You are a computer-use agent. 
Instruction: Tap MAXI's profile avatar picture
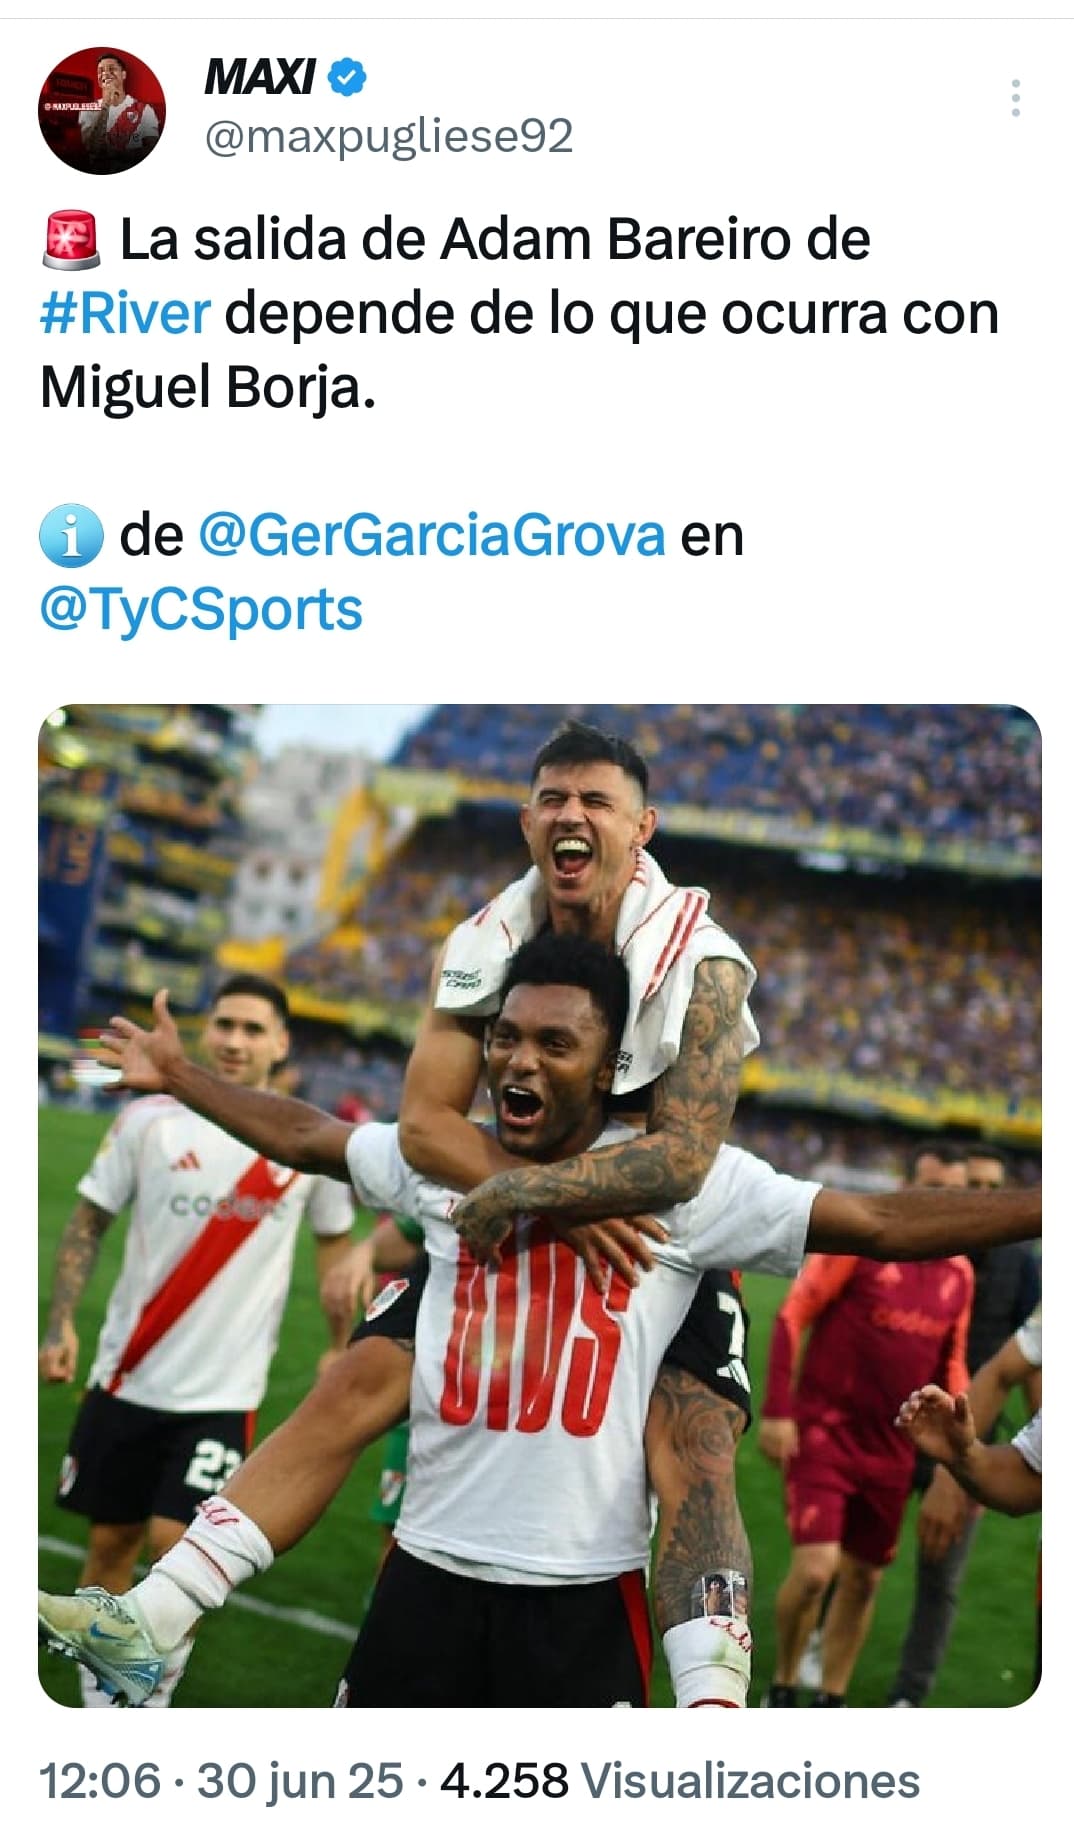(x=102, y=110)
